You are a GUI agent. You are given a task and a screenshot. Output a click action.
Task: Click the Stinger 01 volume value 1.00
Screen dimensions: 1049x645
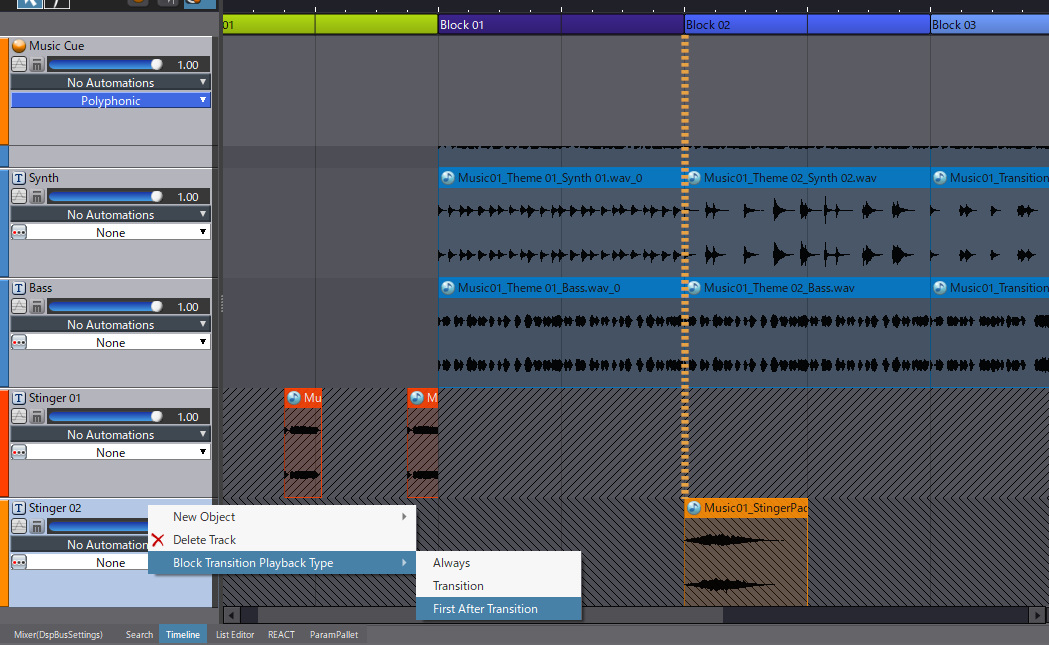click(x=188, y=417)
